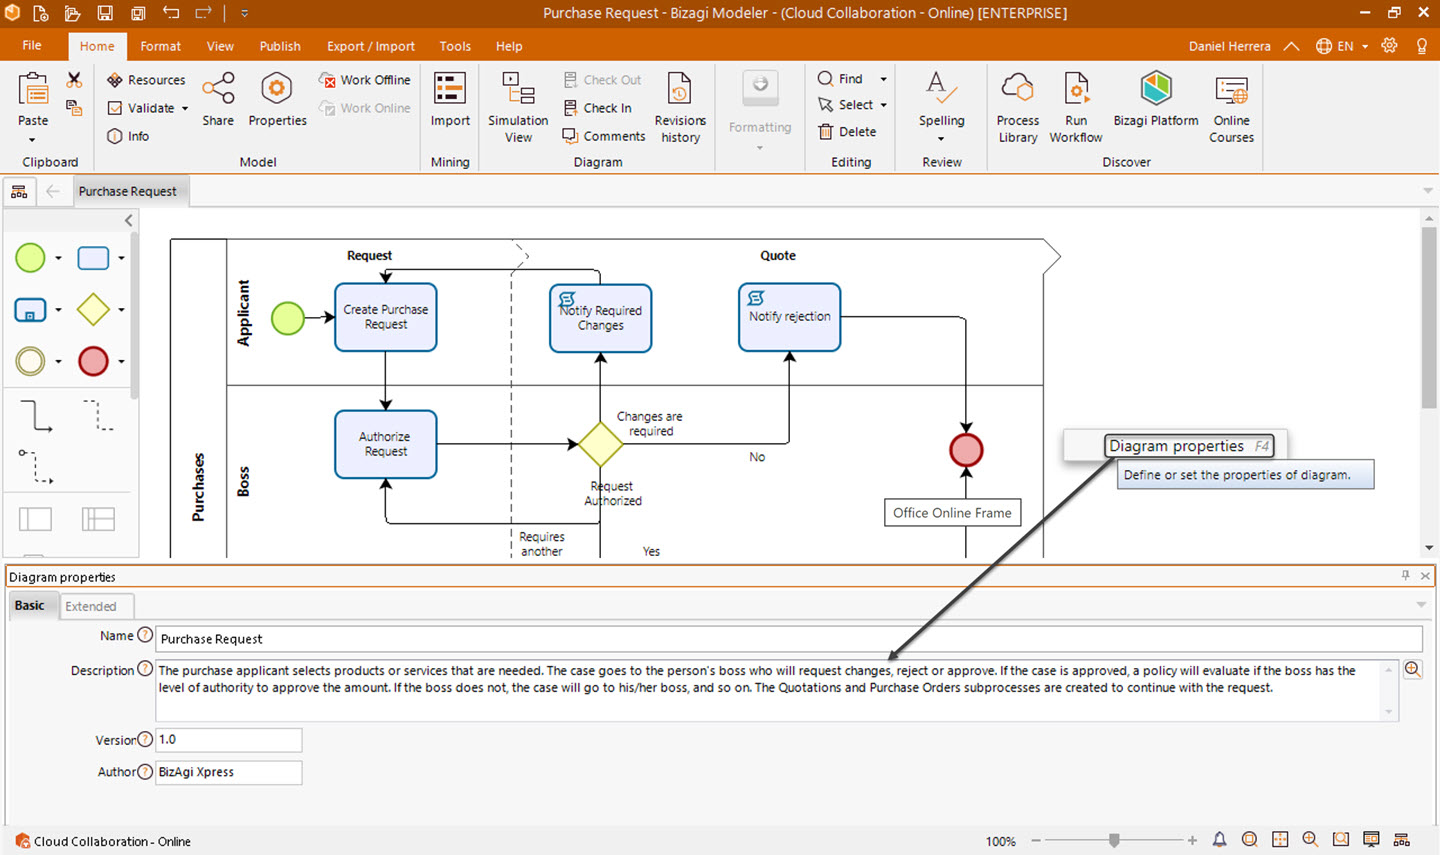Switch to the Publish ribbon tab
Screen dimensions: 1440x855
click(x=280, y=46)
